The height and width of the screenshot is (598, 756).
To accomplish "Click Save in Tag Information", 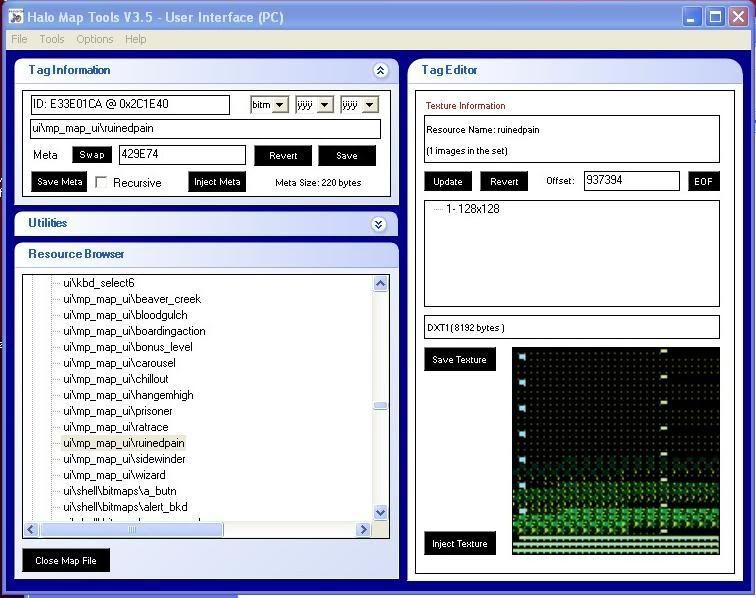I will point(347,156).
